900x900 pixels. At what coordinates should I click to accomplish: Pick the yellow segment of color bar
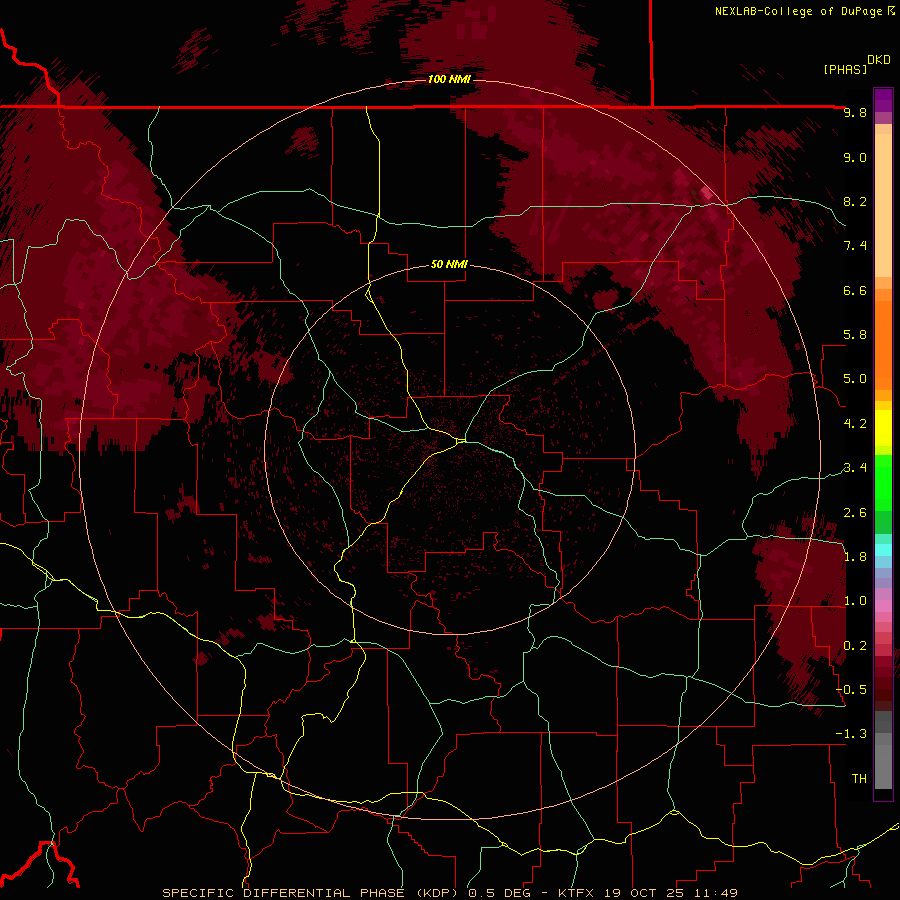coord(883,428)
